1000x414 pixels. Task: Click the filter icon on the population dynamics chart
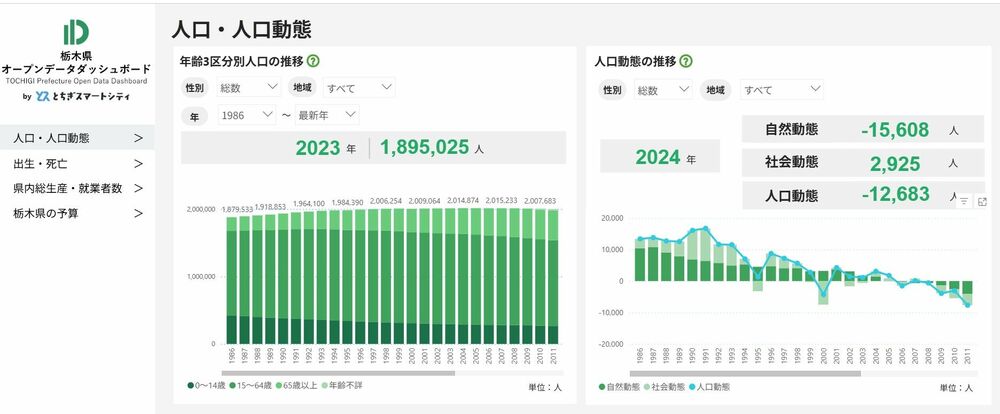tap(964, 201)
